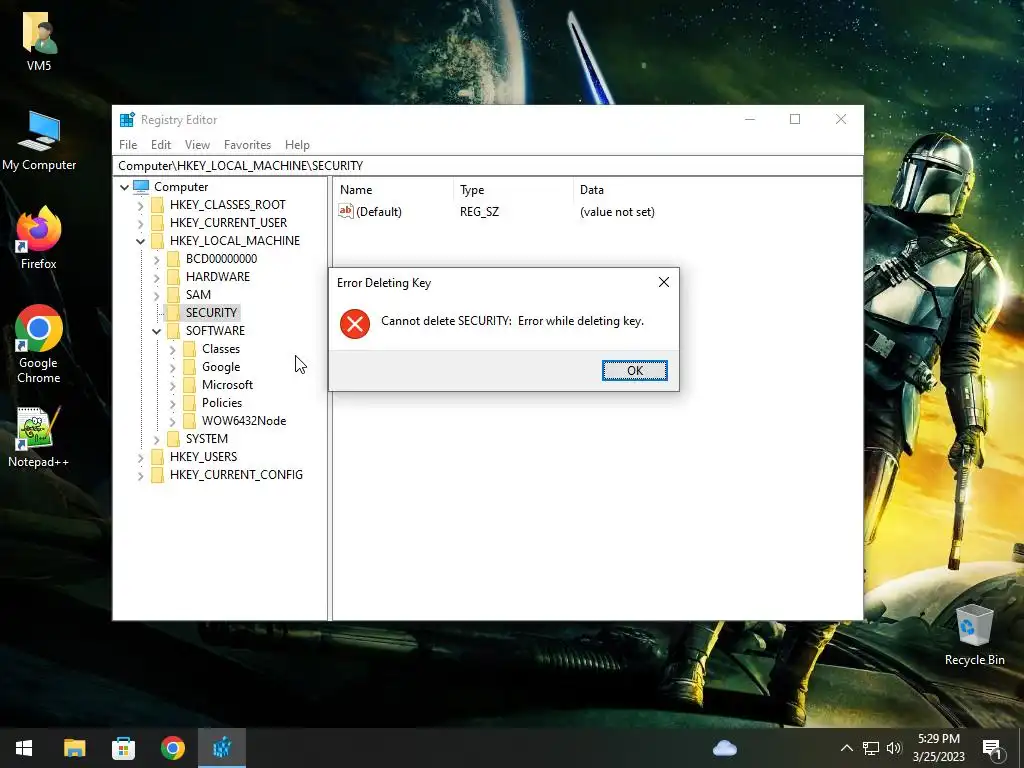Click the (Default) value string icon
The height and width of the screenshot is (768, 1024).
click(x=345, y=211)
